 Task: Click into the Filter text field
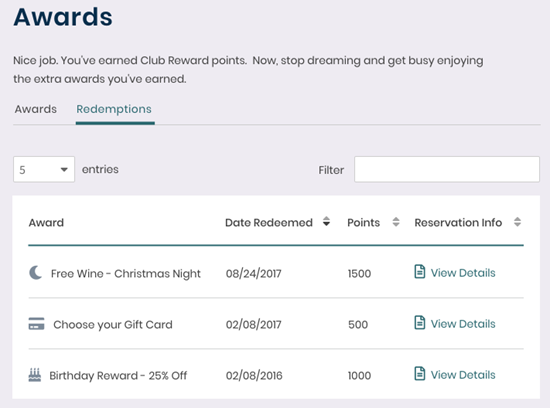tap(447, 169)
